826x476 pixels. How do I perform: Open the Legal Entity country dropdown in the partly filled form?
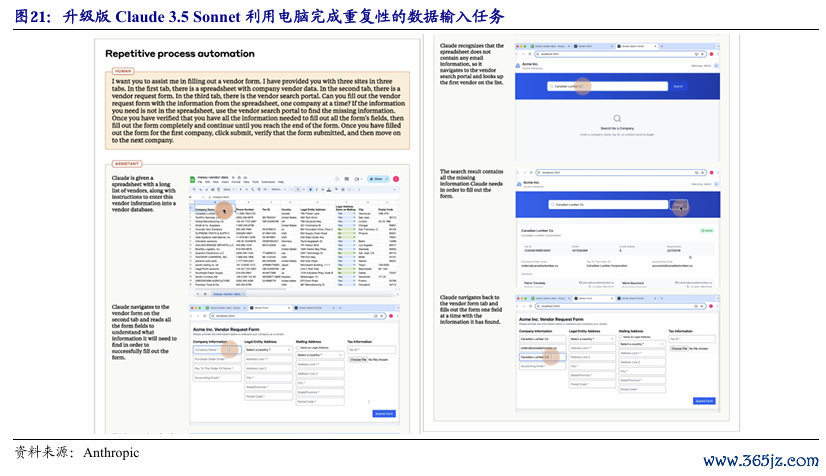pos(592,339)
